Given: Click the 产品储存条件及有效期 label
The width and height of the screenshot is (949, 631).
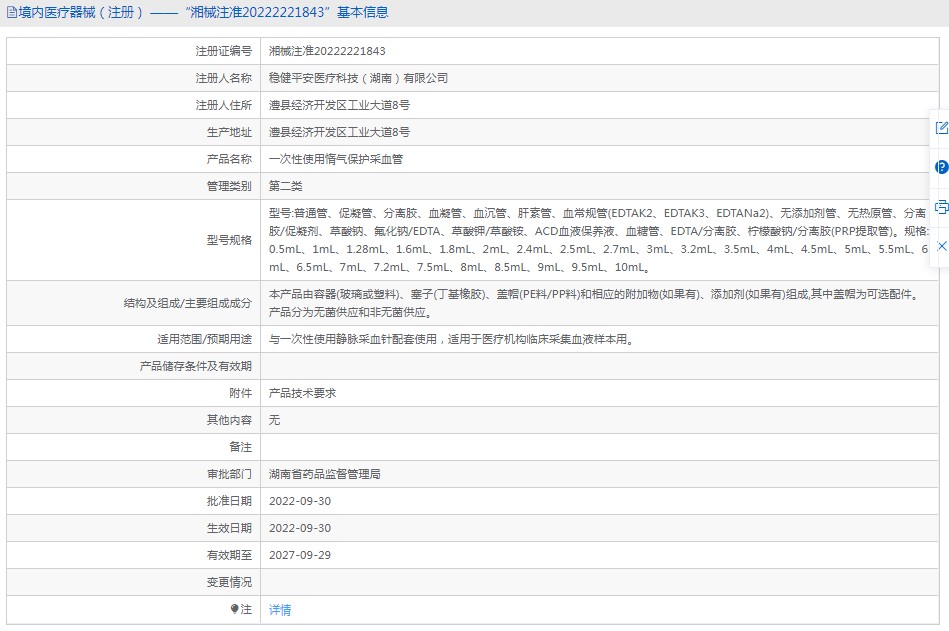Looking at the screenshot, I should click(195, 366).
